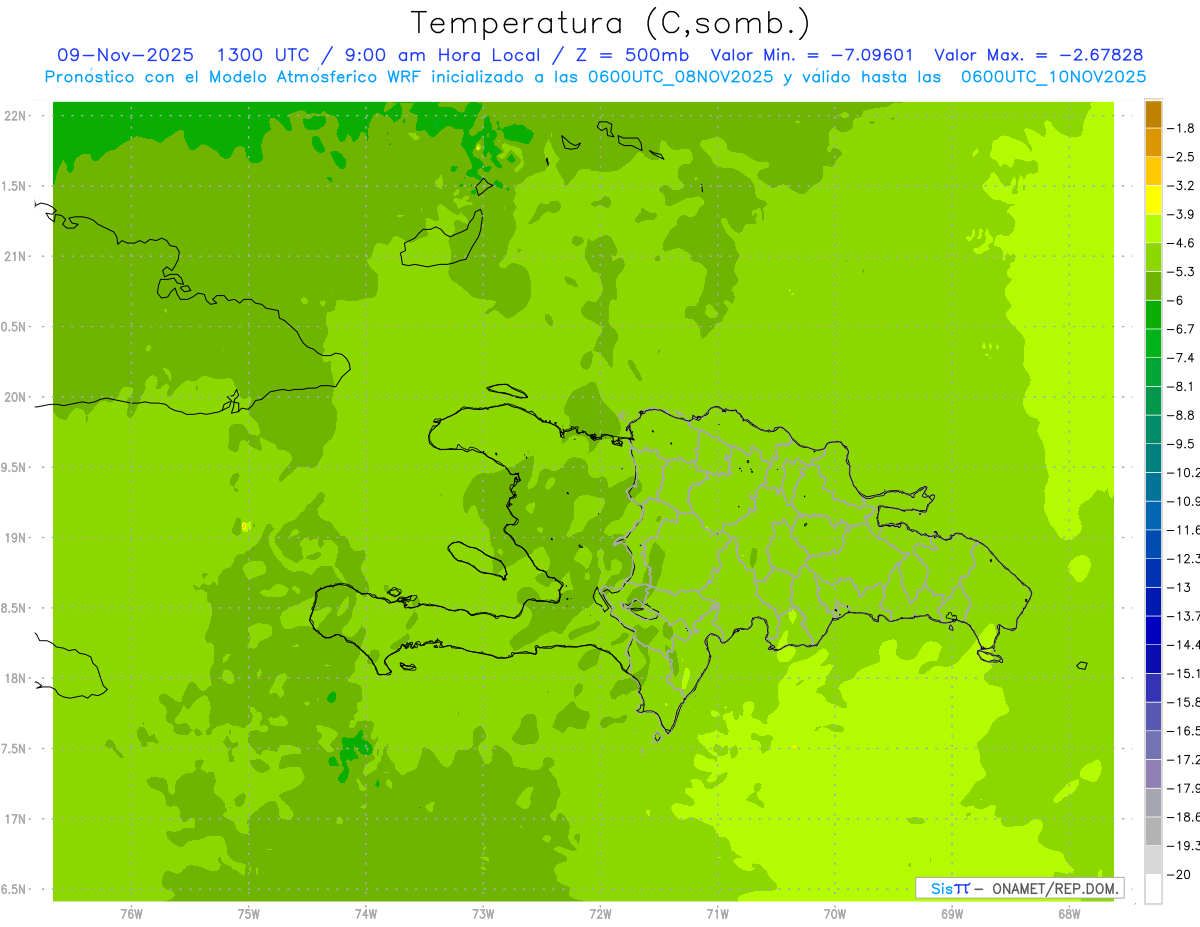Click the -10.2 legend value
This screenshot has height=927, width=1200.
[x=1184, y=473]
